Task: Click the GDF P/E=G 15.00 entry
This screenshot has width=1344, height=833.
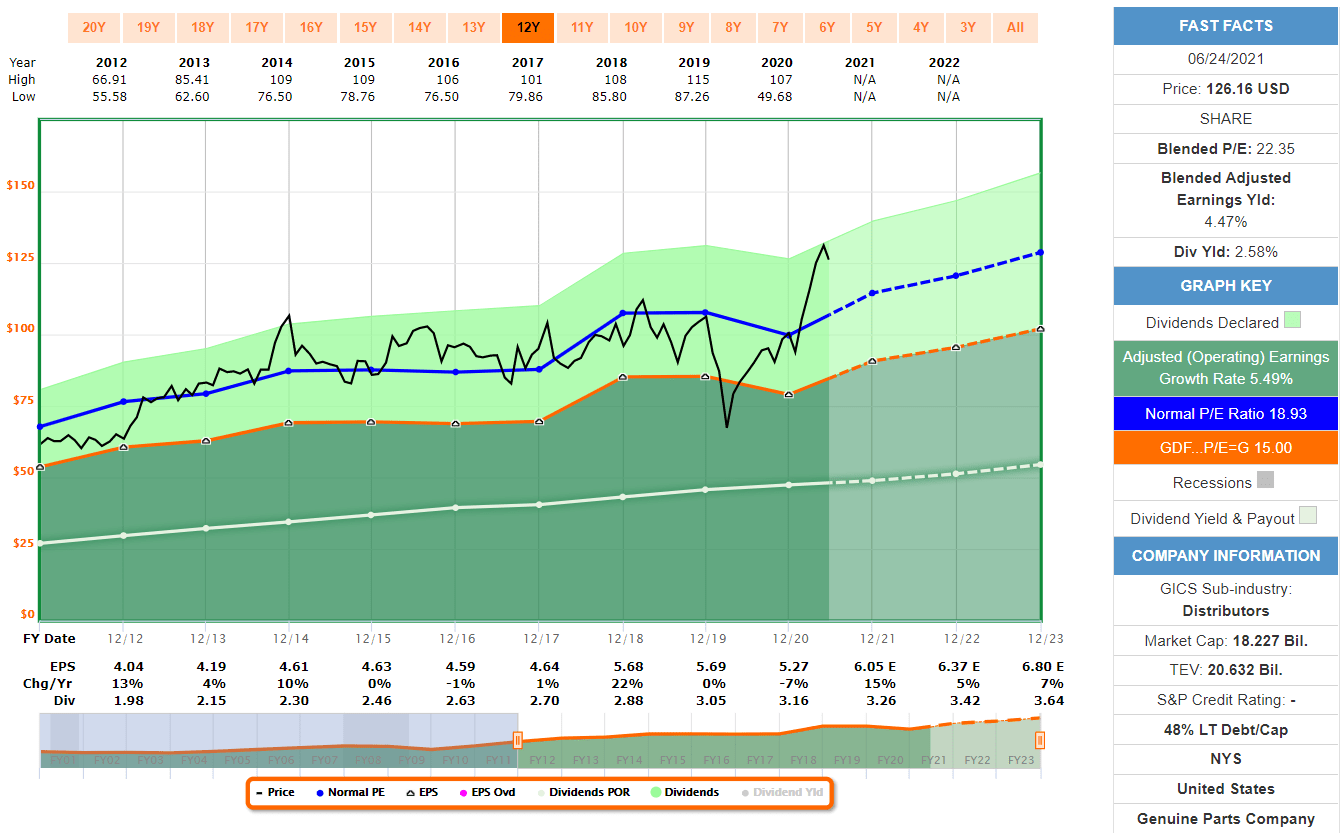Action: point(1224,447)
